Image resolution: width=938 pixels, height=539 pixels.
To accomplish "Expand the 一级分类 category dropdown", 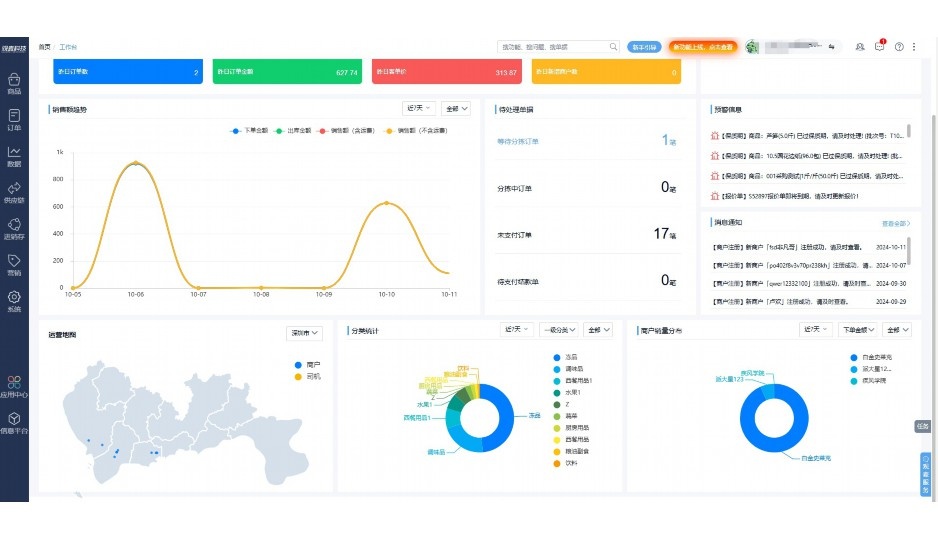I will click(x=558, y=330).
